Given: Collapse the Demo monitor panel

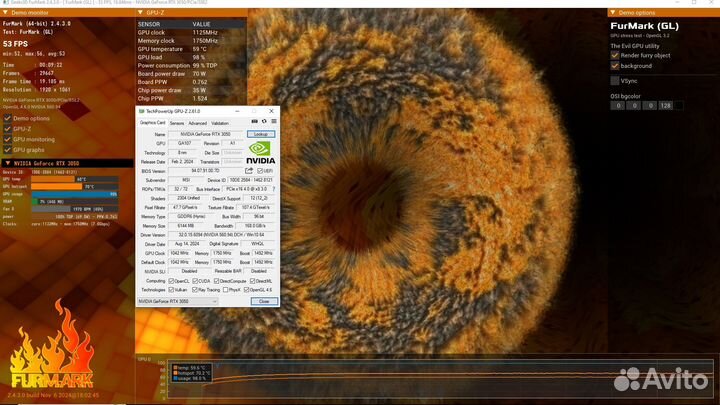Looking at the screenshot, I should tap(6, 13).
